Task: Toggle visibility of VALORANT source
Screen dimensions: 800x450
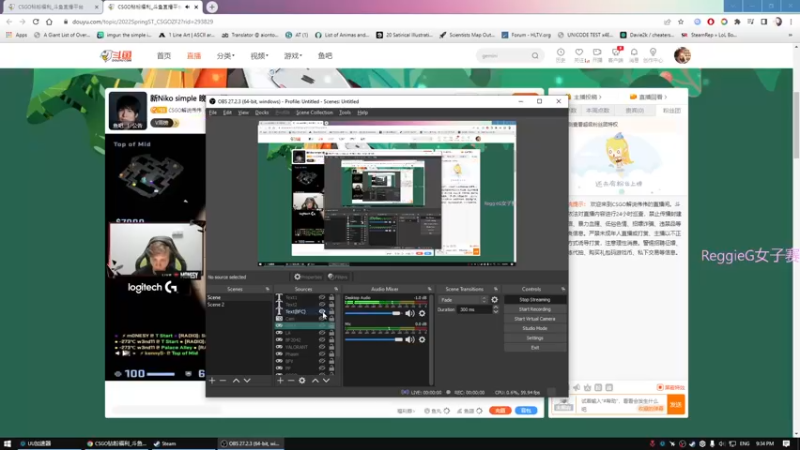Action: [x=322, y=347]
